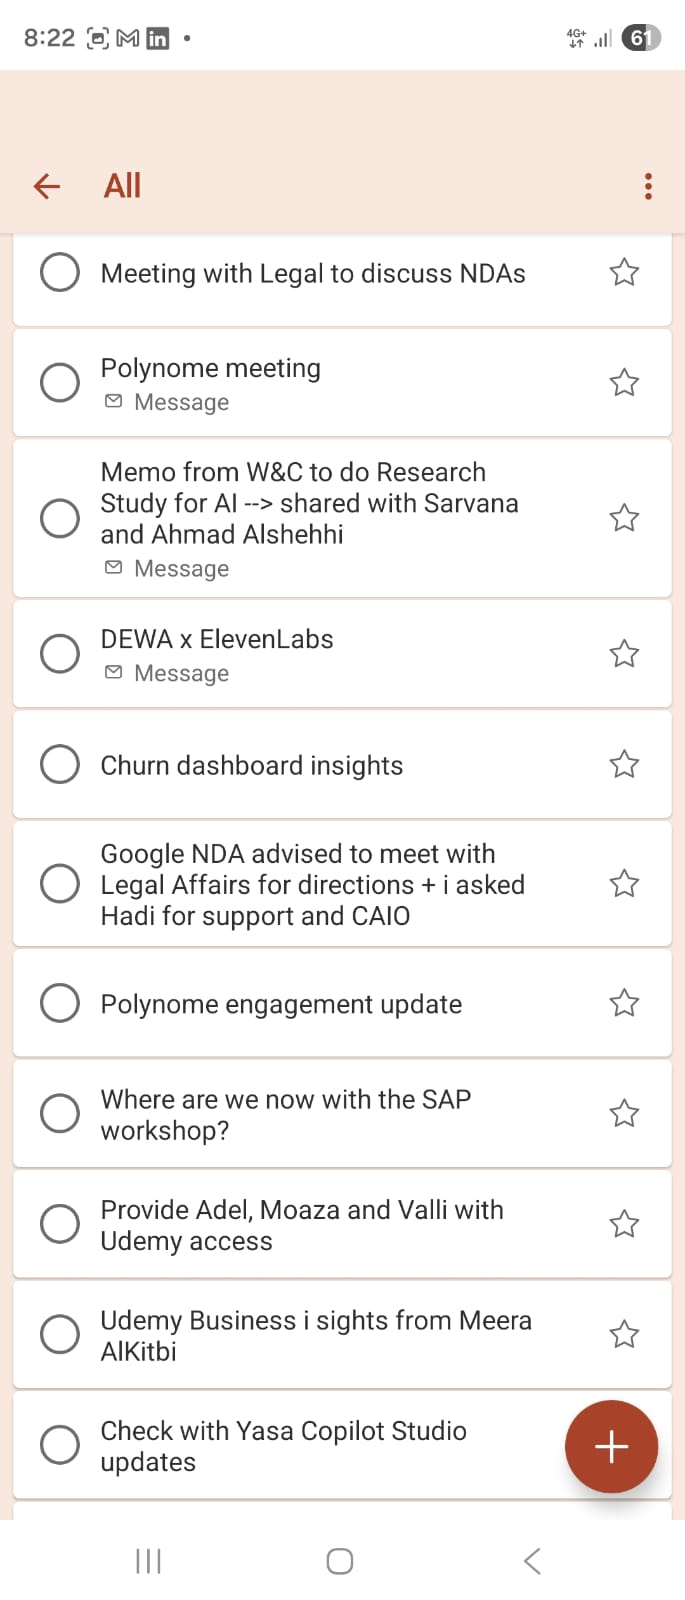Image resolution: width=685 pixels, height=1600 pixels.
Task: Star the Udemy access task
Action: click(x=624, y=1223)
